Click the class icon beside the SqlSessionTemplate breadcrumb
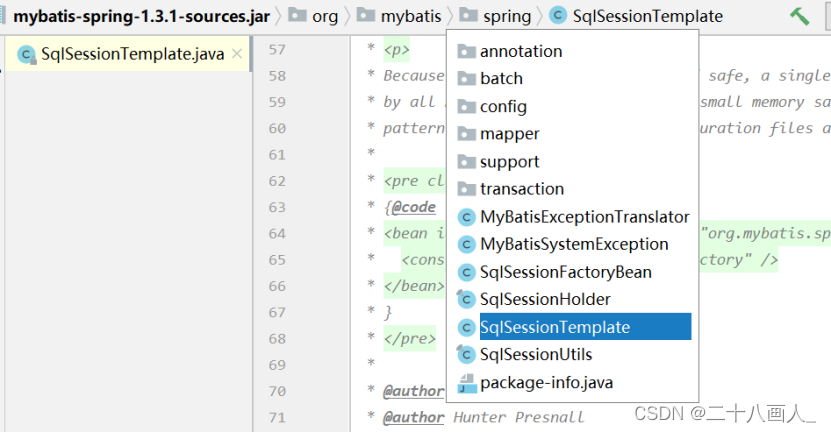Image resolution: width=831 pixels, height=433 pixels. (558, 15)
